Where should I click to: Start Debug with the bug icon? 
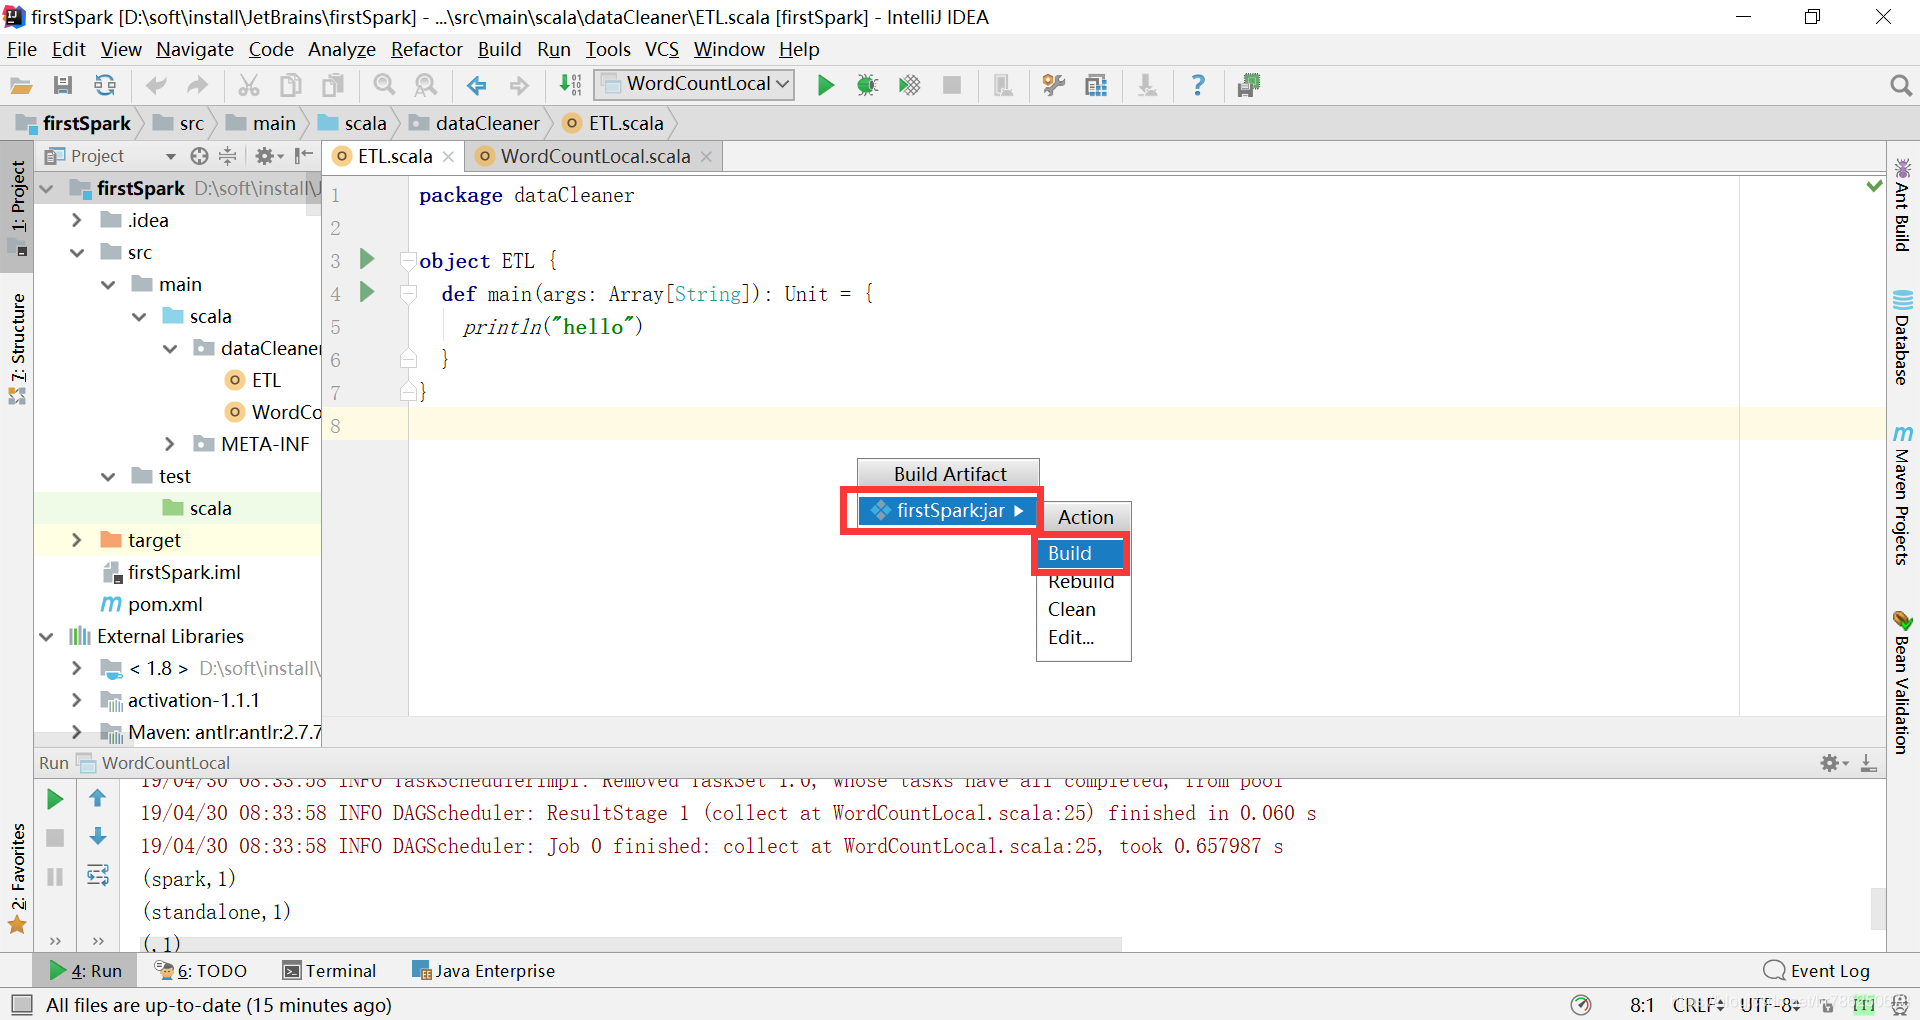coord(867,86)
